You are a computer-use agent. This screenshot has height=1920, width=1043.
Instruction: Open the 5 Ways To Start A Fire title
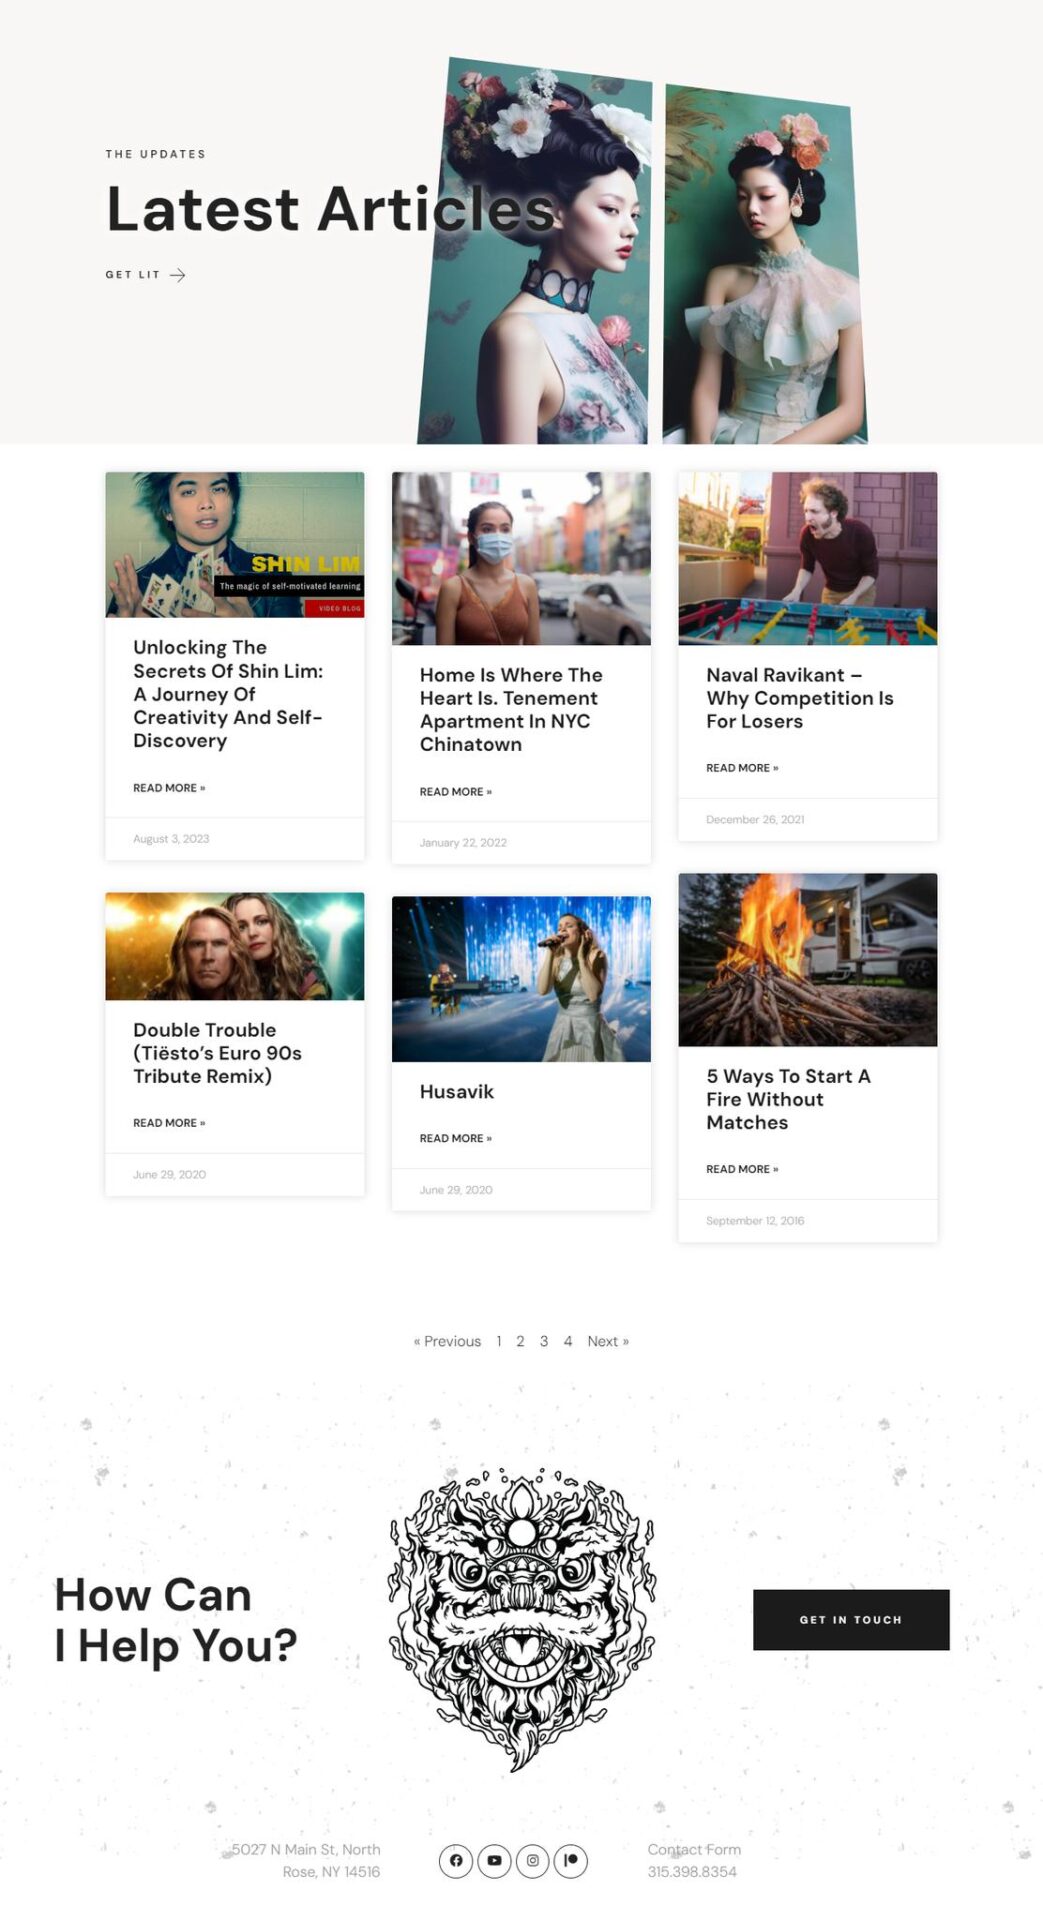[788, 1099]
